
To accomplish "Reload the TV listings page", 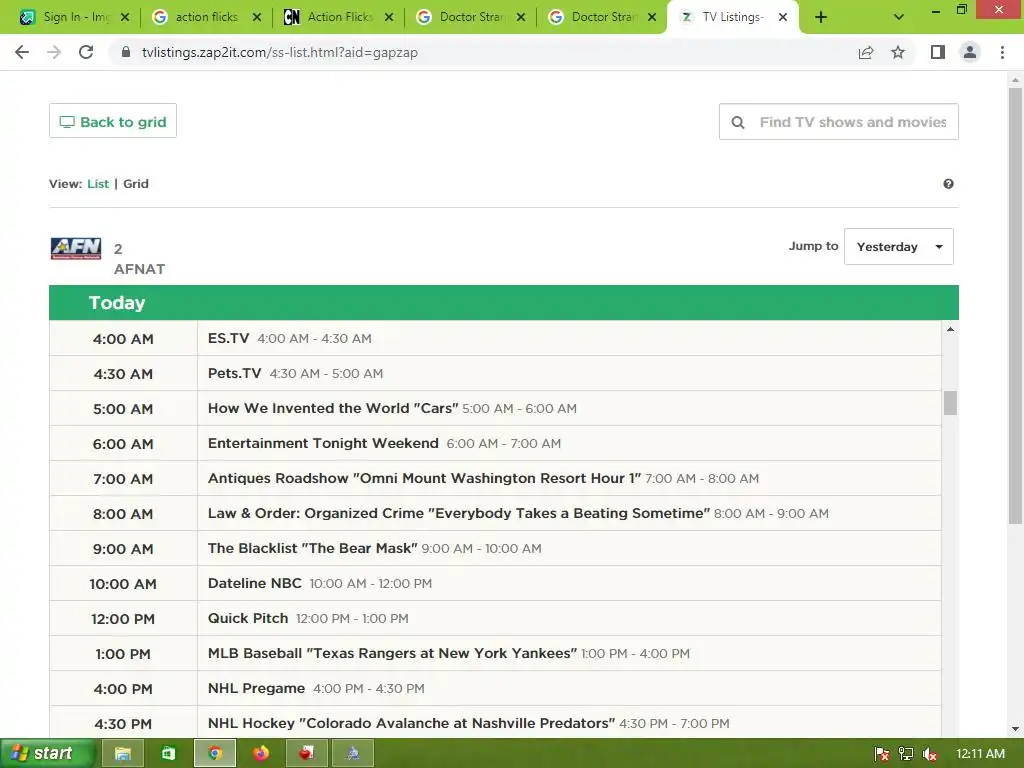I will (86, 52).
